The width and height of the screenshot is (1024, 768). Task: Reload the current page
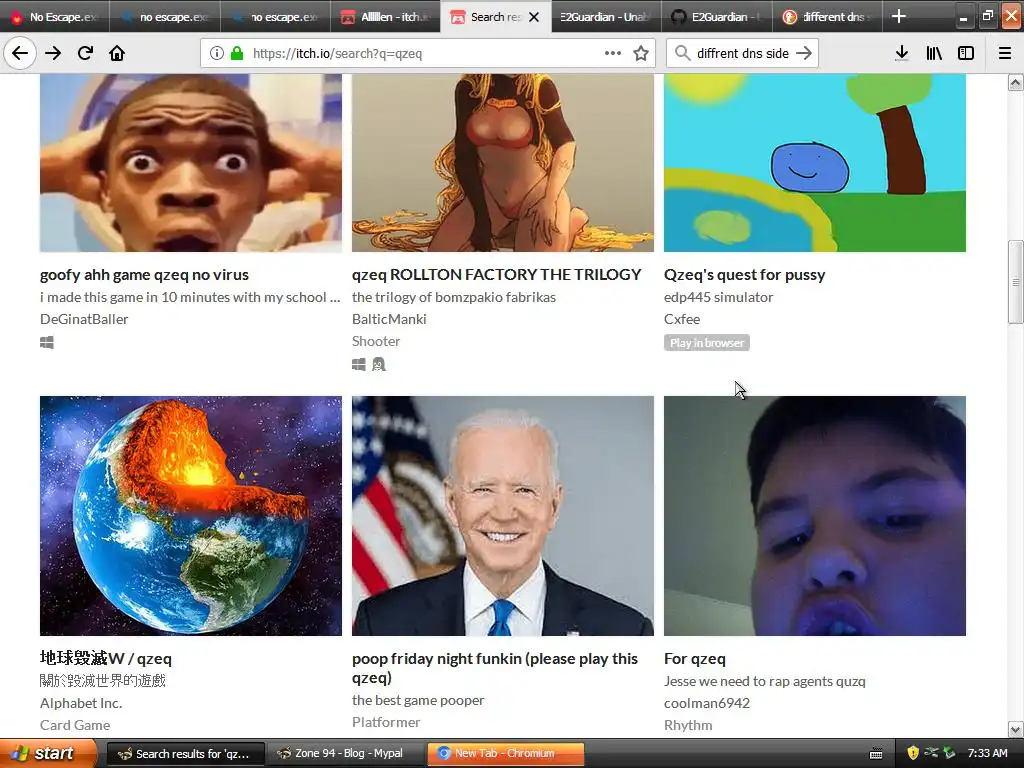coord(85,53)
